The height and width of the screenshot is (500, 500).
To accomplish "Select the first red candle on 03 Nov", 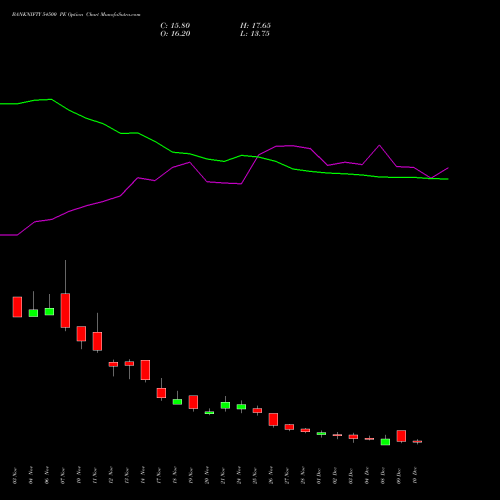I will pos(17,307).
